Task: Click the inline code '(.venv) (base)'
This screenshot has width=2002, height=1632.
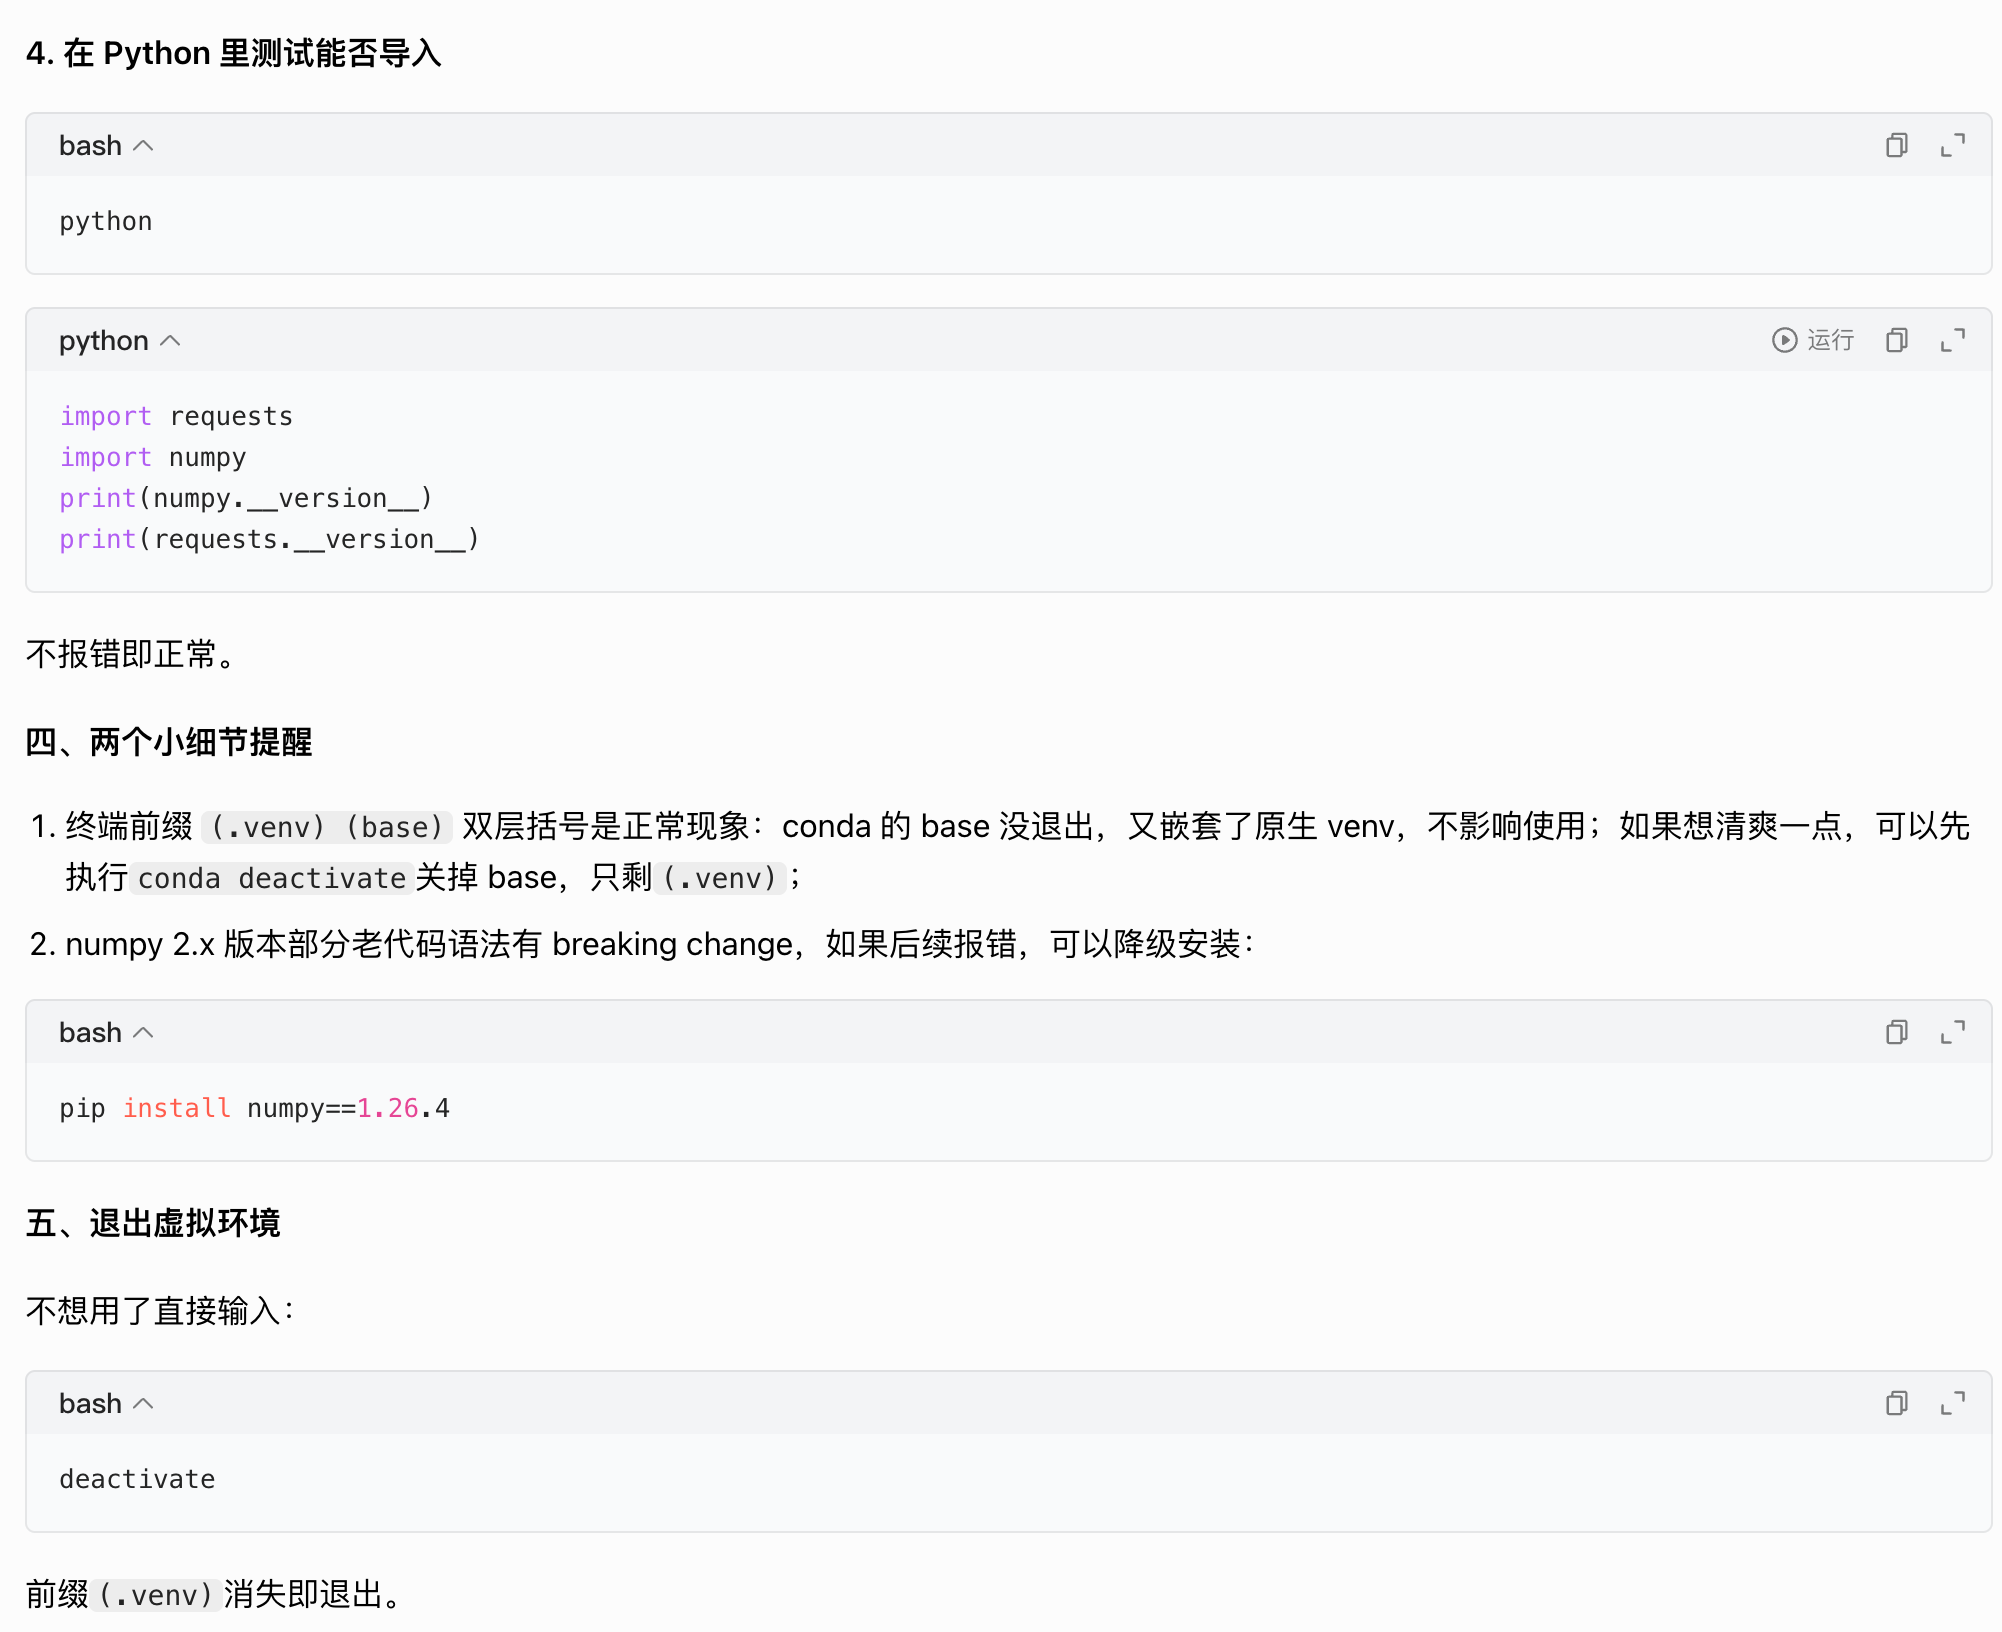Action: tap(327, 827)
